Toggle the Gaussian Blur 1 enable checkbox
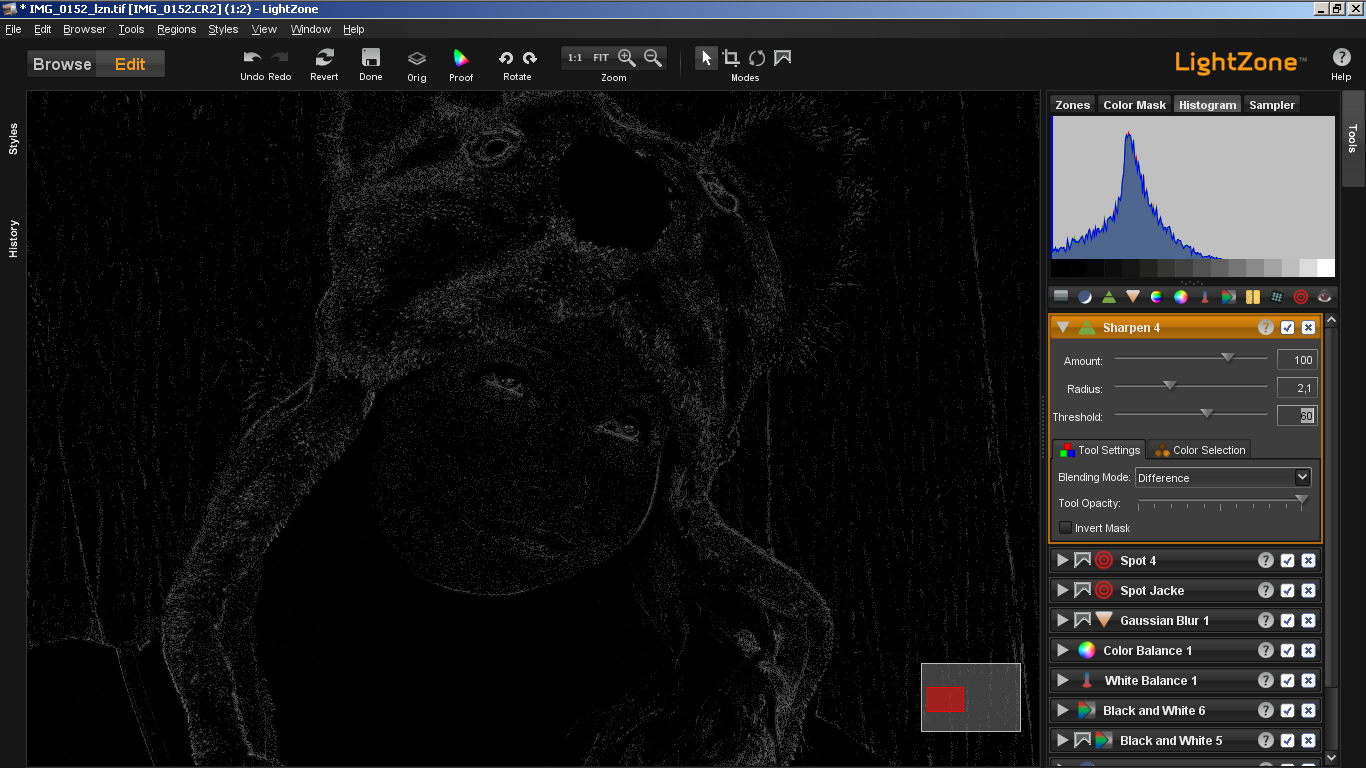This screenshot has width=1366, height=768. point(1287,621)
